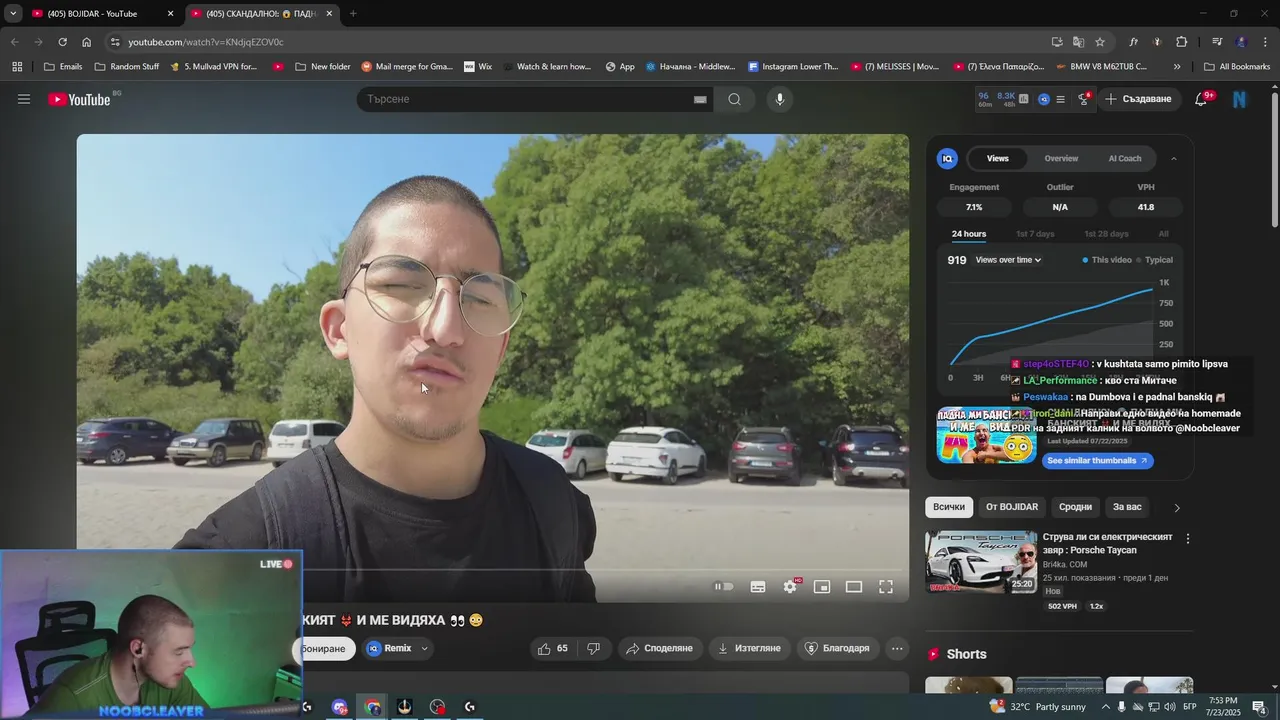
Task: Click the Изтегляне download button
Action: click(x=749, y=648)
